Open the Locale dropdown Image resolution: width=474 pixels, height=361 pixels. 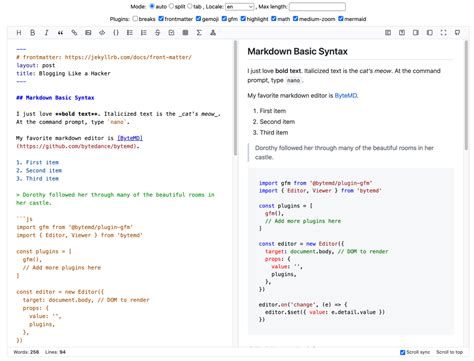(240, 7)
